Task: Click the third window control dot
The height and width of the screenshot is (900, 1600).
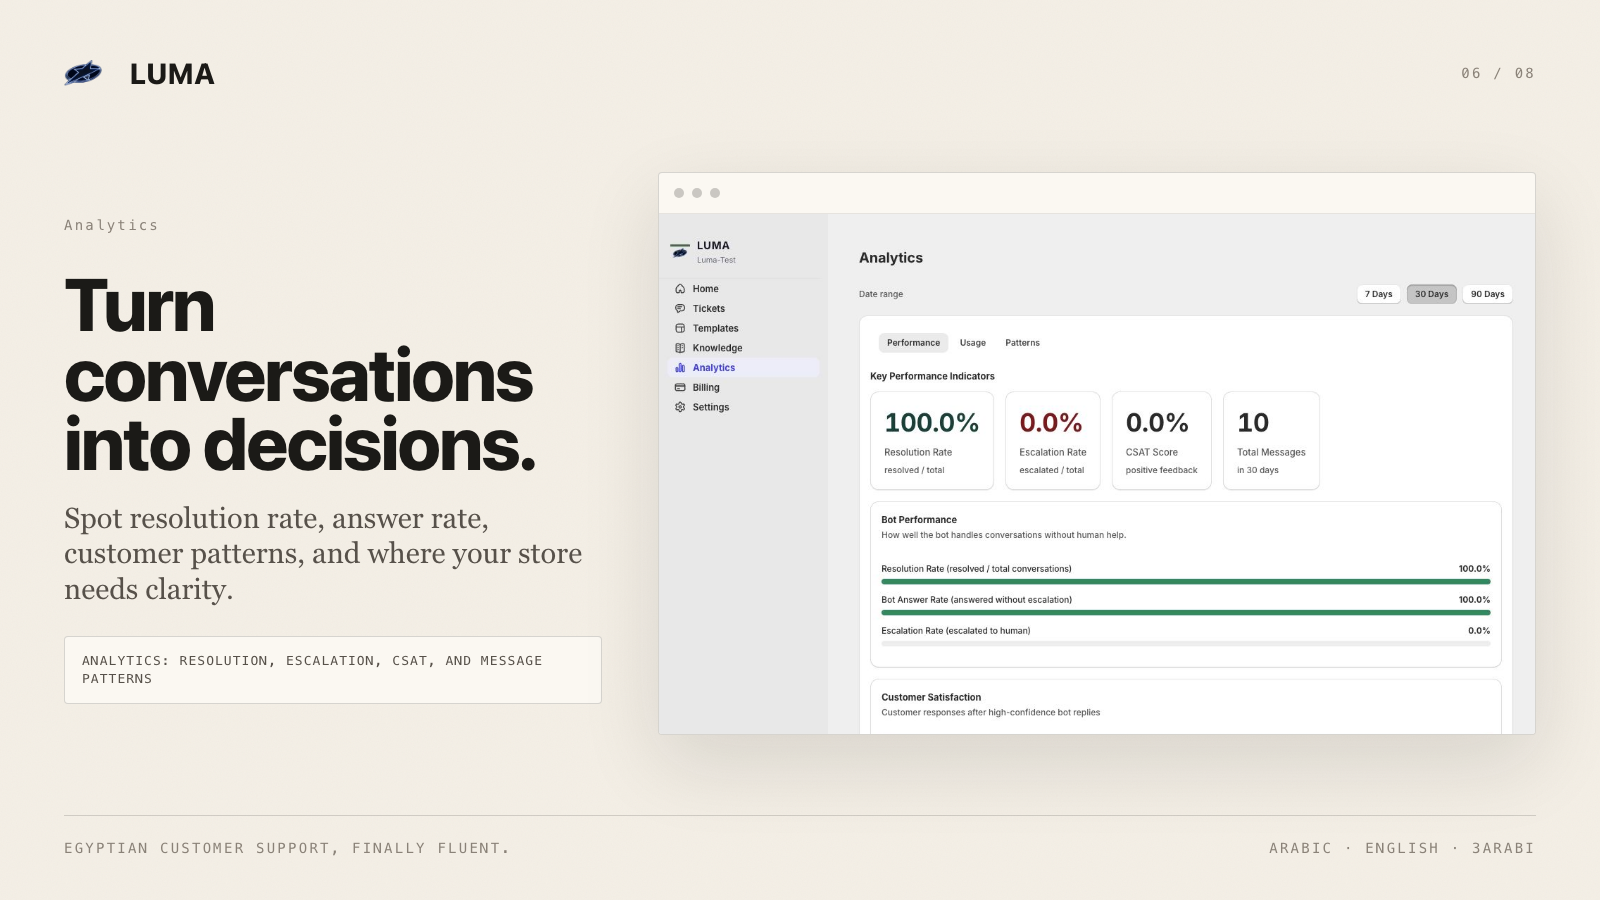Action: (715, 193)
